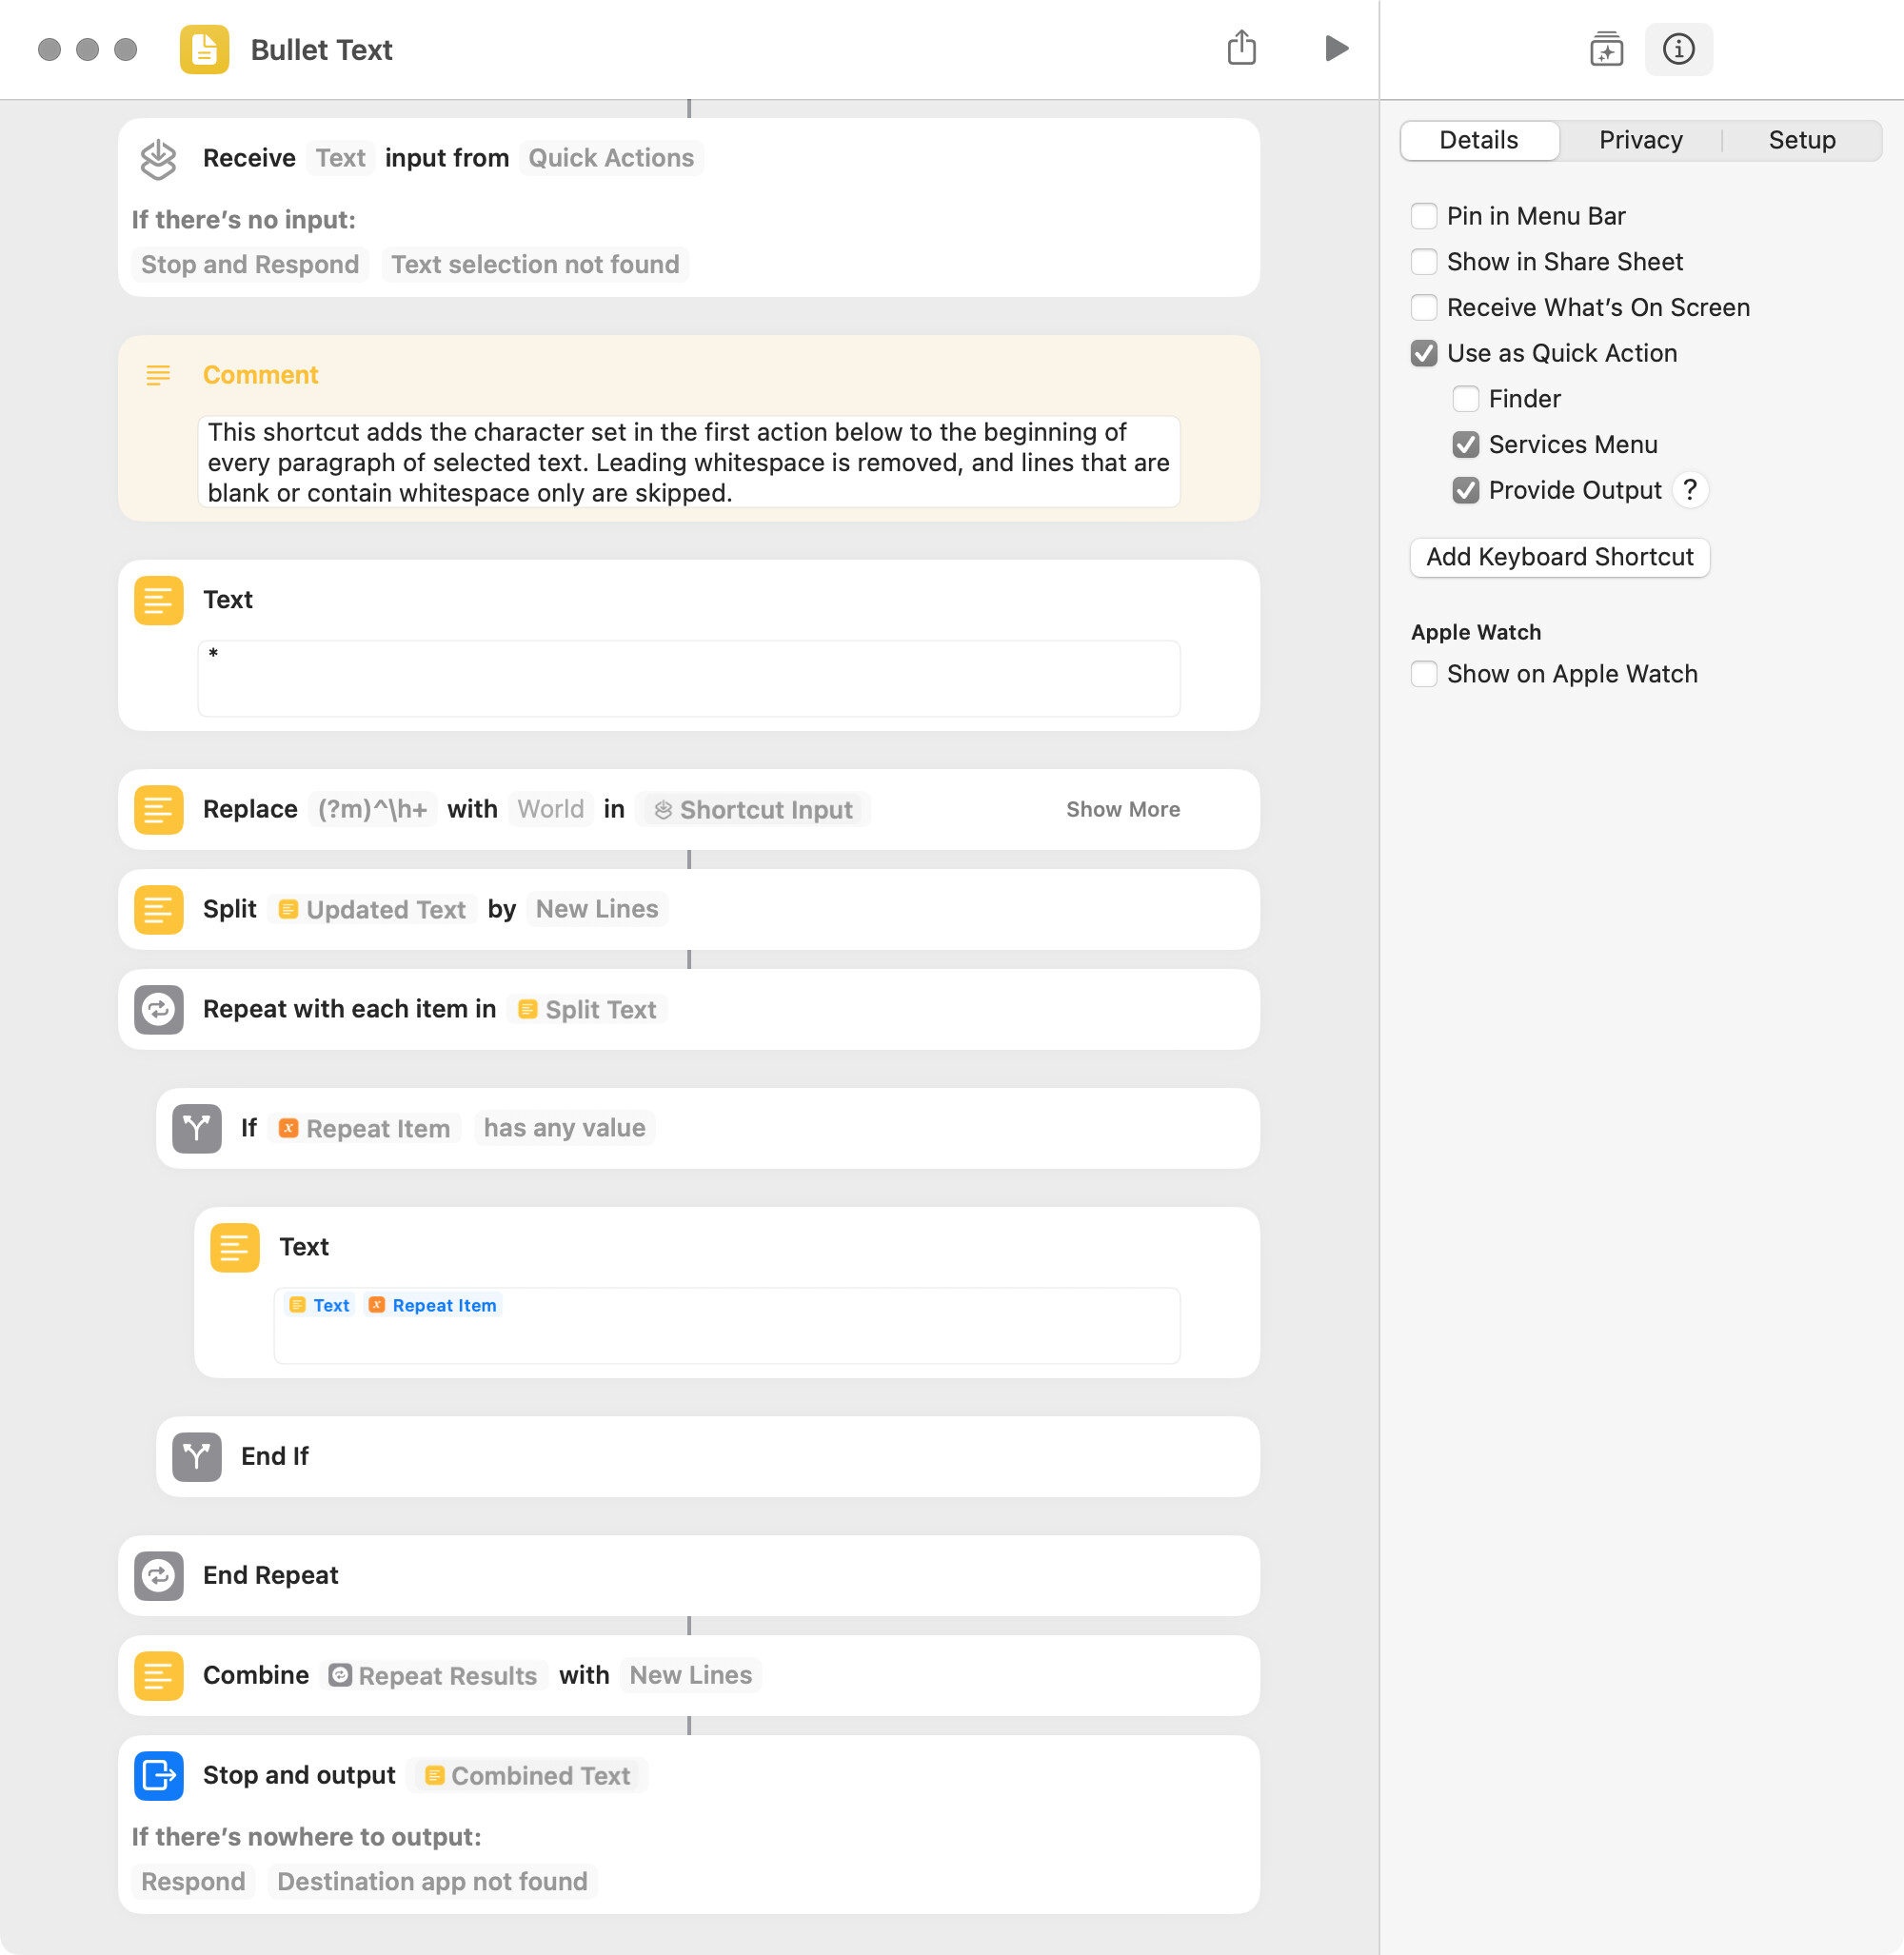
Task: Open the share icon in title bar
Action: pyautogui.click(x=1241, y=47)
